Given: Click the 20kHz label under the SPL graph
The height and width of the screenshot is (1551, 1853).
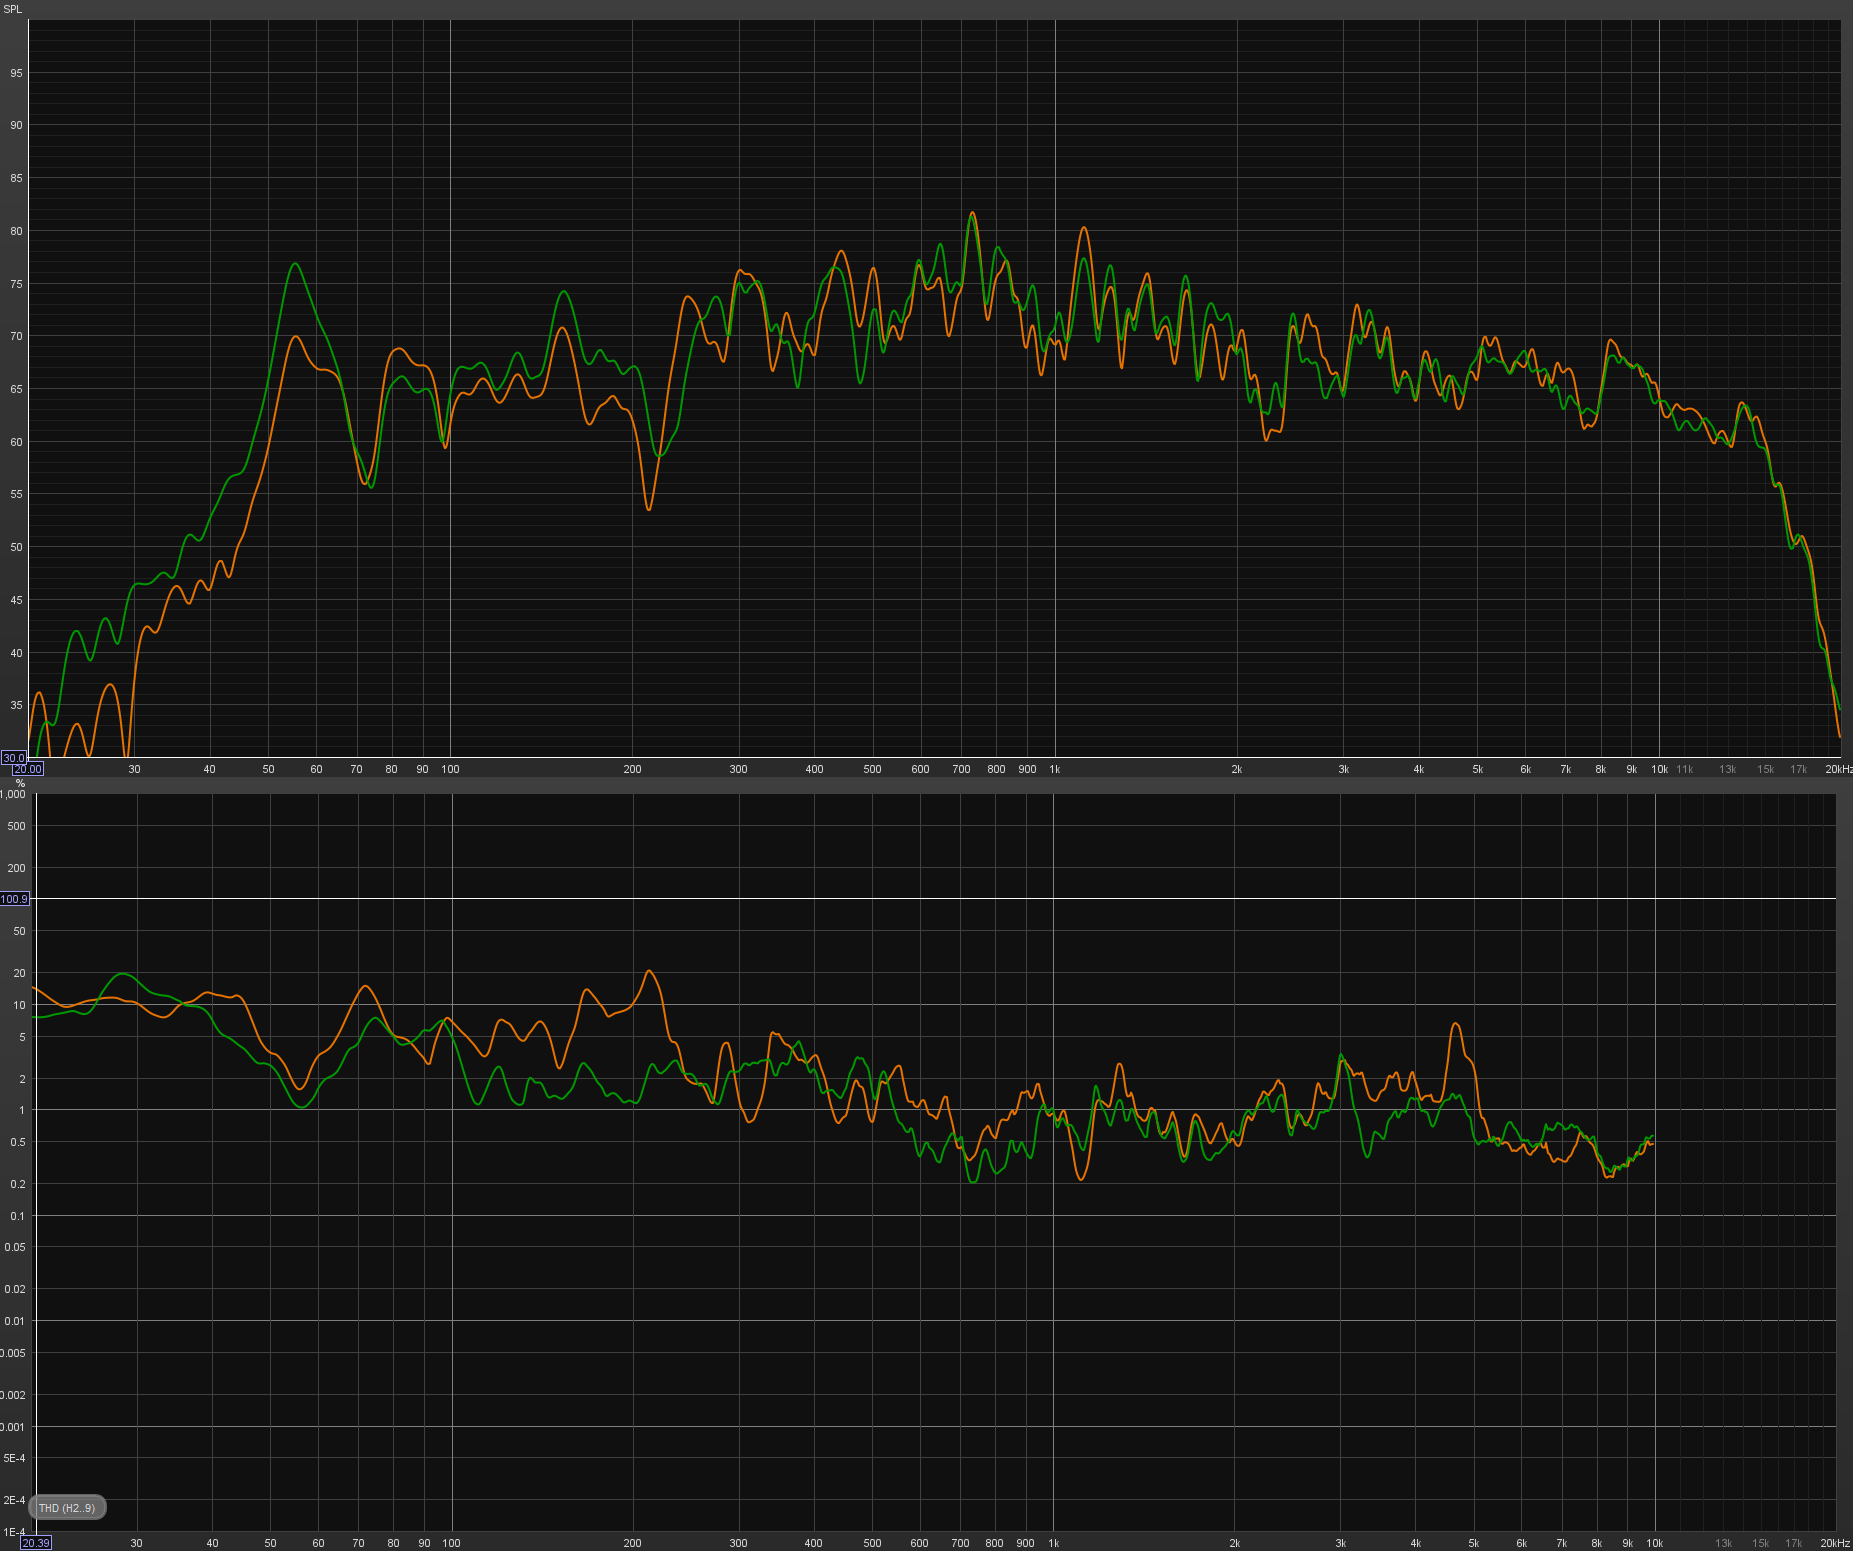Looking at the screenshot, I should click(1839, 769).
